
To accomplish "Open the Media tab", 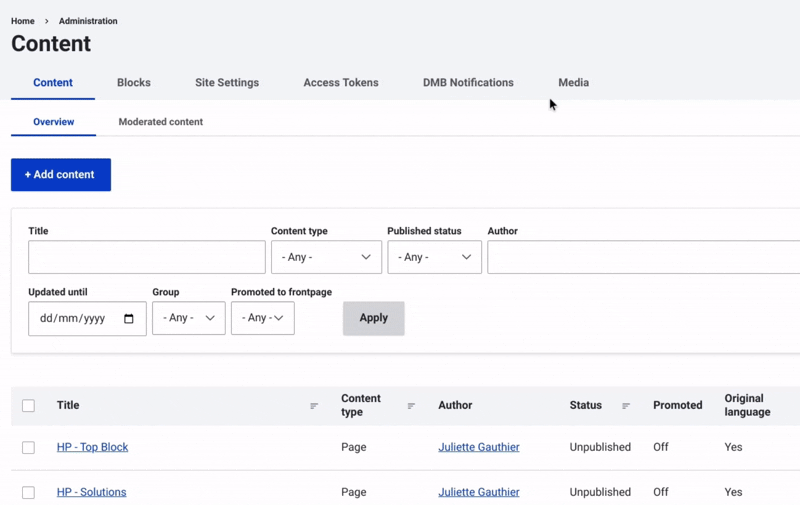I will pyautogui.click(x=573, y=83).
